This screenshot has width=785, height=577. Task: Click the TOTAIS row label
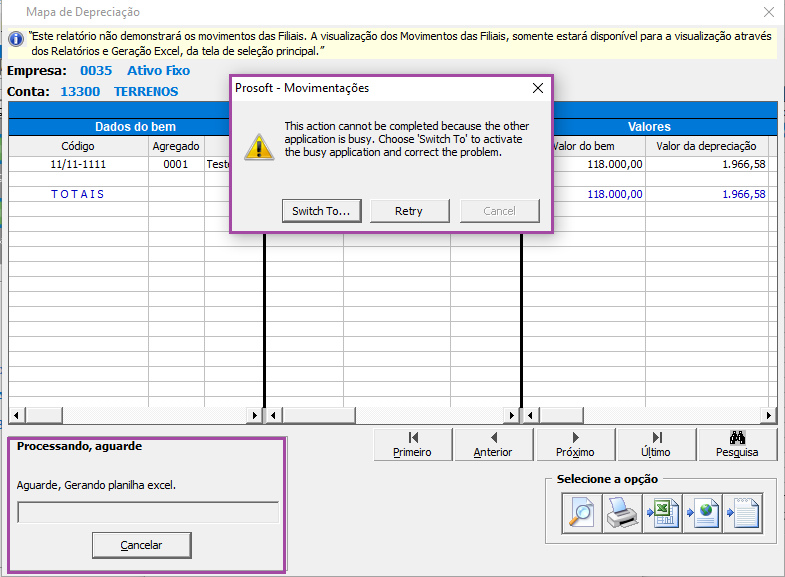[x=78, y=194]
